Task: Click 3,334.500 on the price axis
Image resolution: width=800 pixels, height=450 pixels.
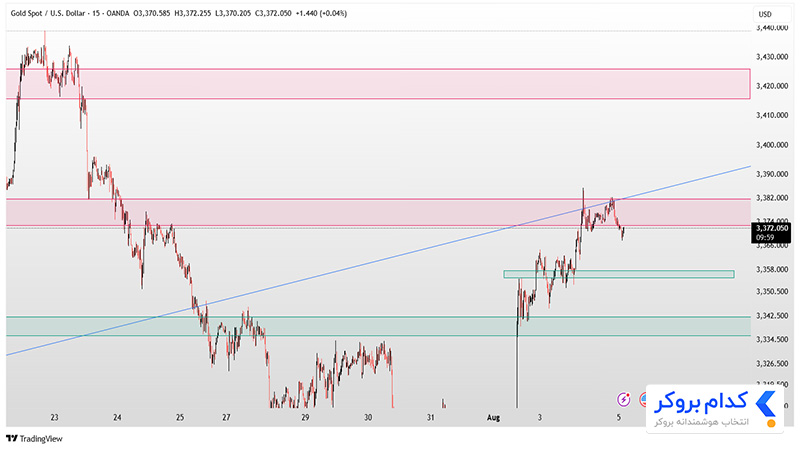Action: coord(772,339)
